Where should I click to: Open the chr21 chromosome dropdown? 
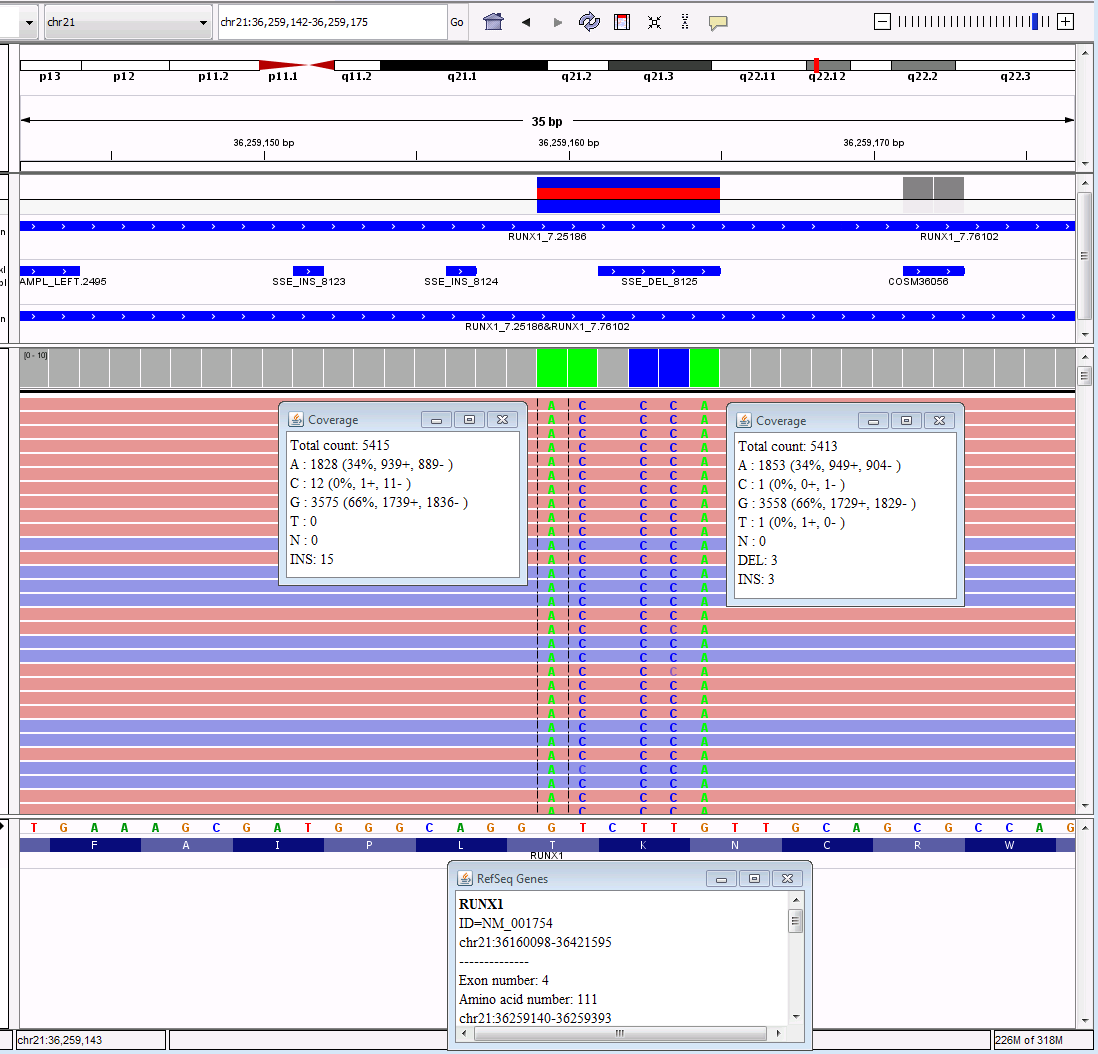click(x=128, y=22)
